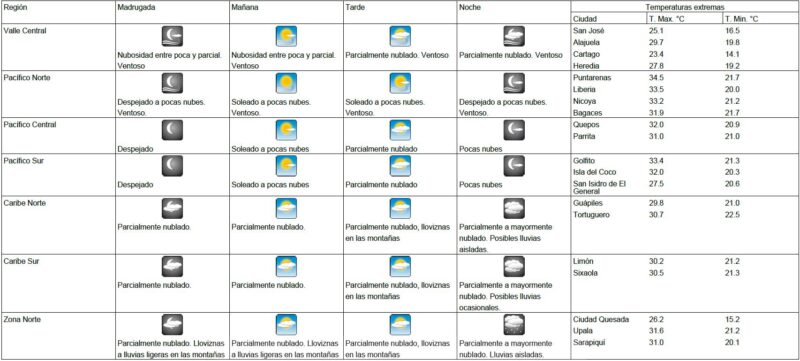Click Pacífico Central Tarde partly cloudy icon

coord(400,130)
